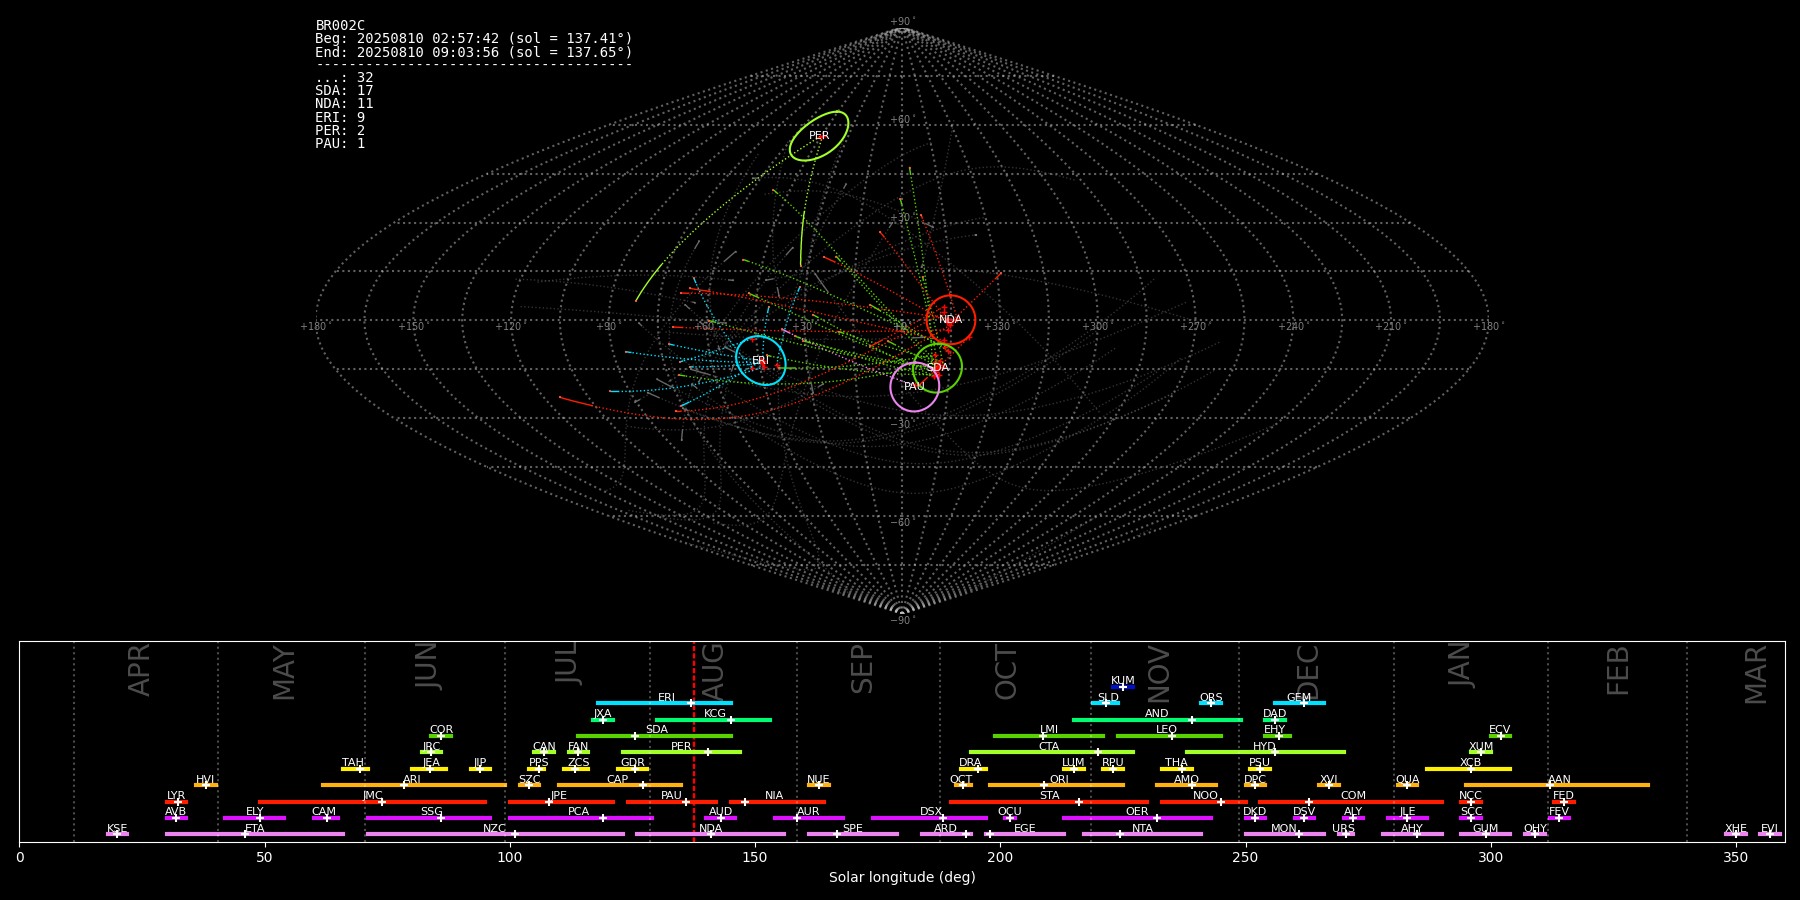Select the 'NDA: 11' count in legend
The height and width of the screenshot is (900, 1800).
tap(344, 104)
